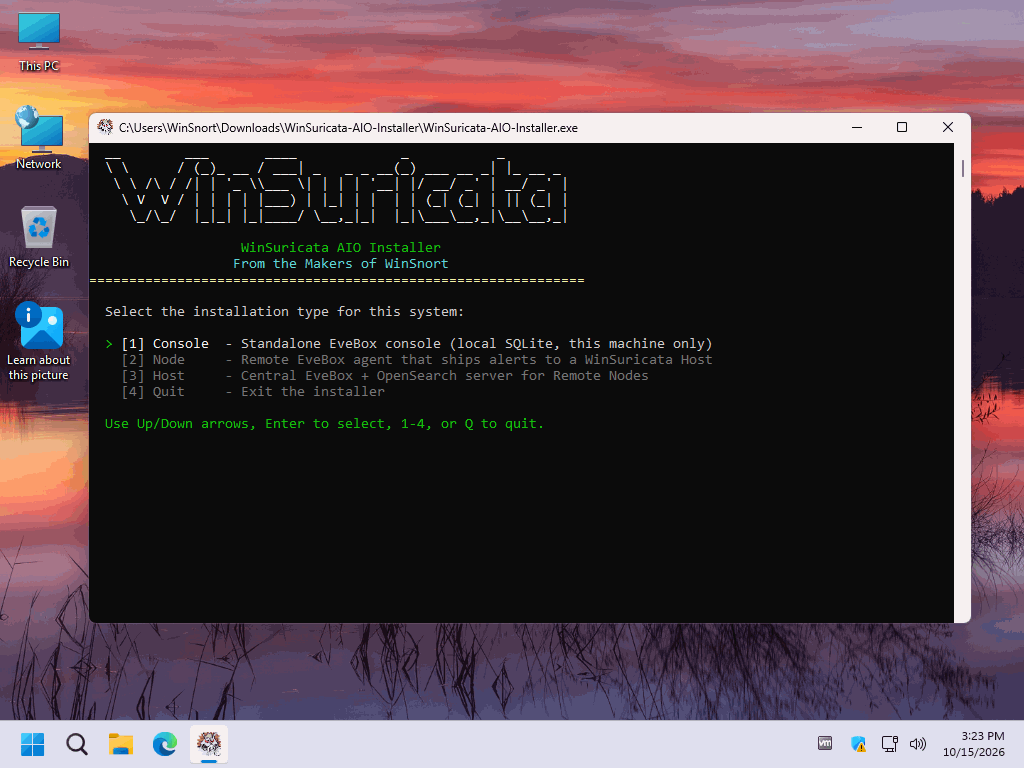Click the installer window title bar icon
Viewport: 1024px width, 768px height.
[104, 127]
